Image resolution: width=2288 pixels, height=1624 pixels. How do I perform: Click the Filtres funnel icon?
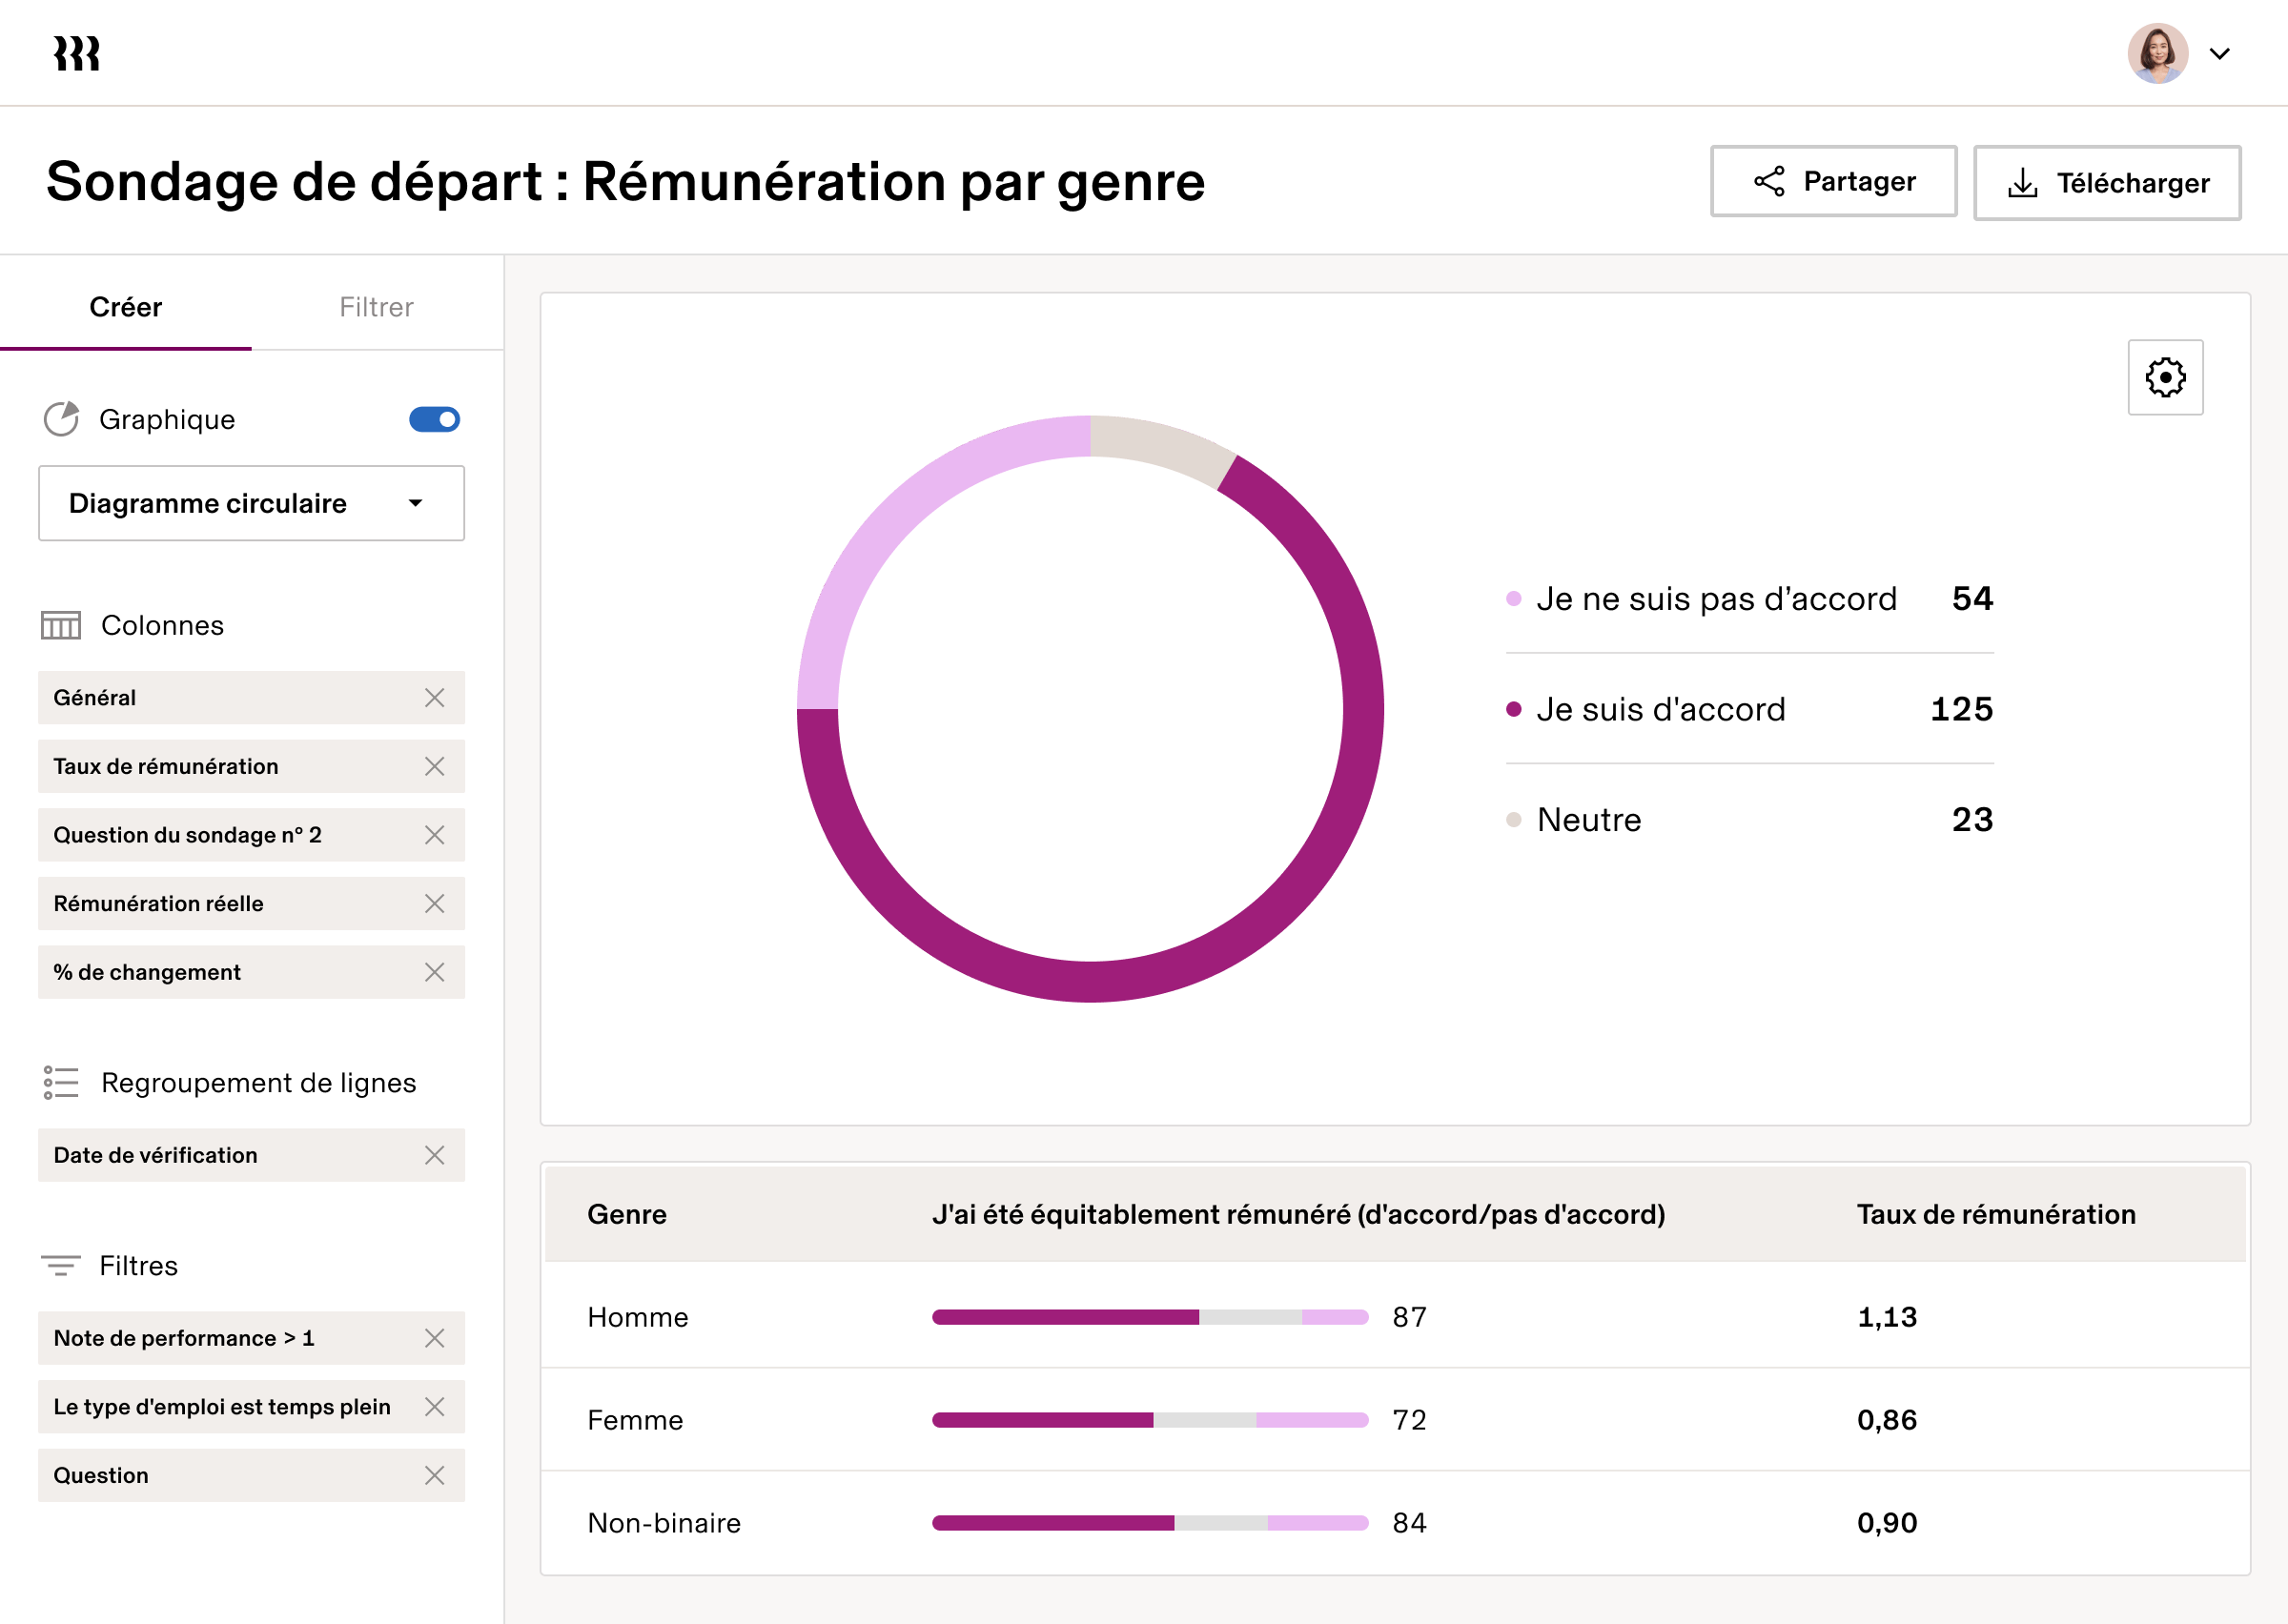pos(61,1264)
